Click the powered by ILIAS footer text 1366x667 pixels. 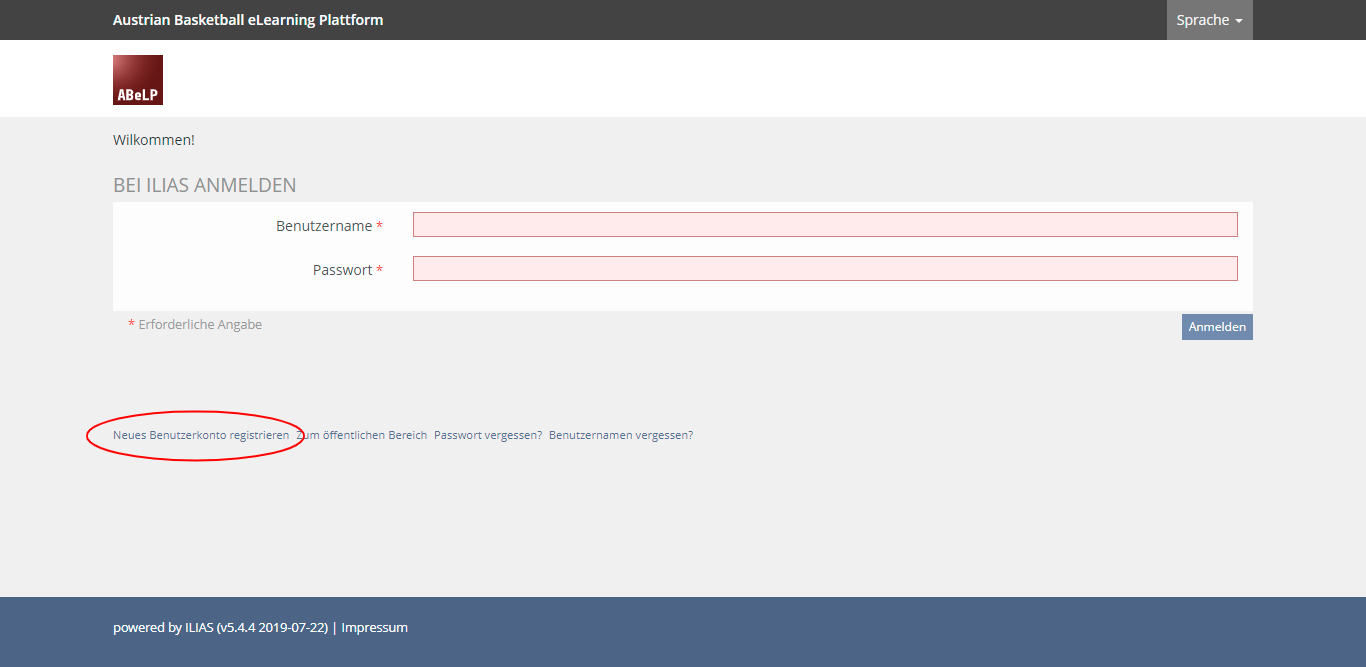pyautogui.click(x=220, y=628)
